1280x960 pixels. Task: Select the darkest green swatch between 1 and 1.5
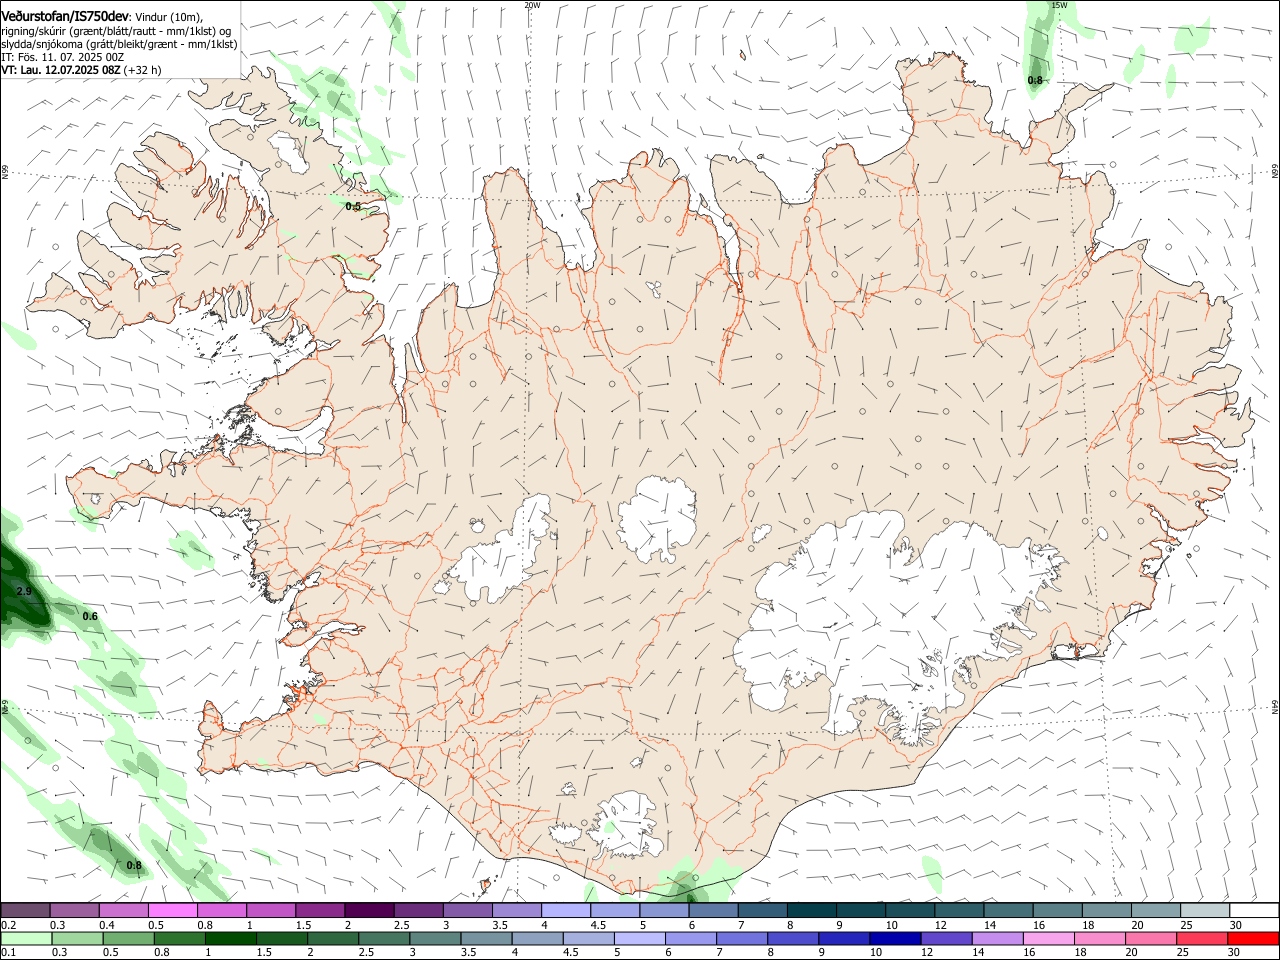click(x=230, y=938)
